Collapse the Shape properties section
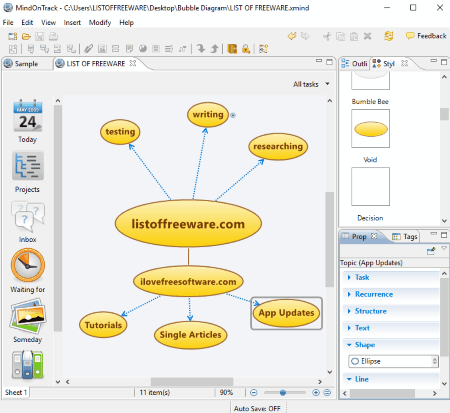Image resolution: width=450 pixels, height=413 pixels. (x=391, y=345)
